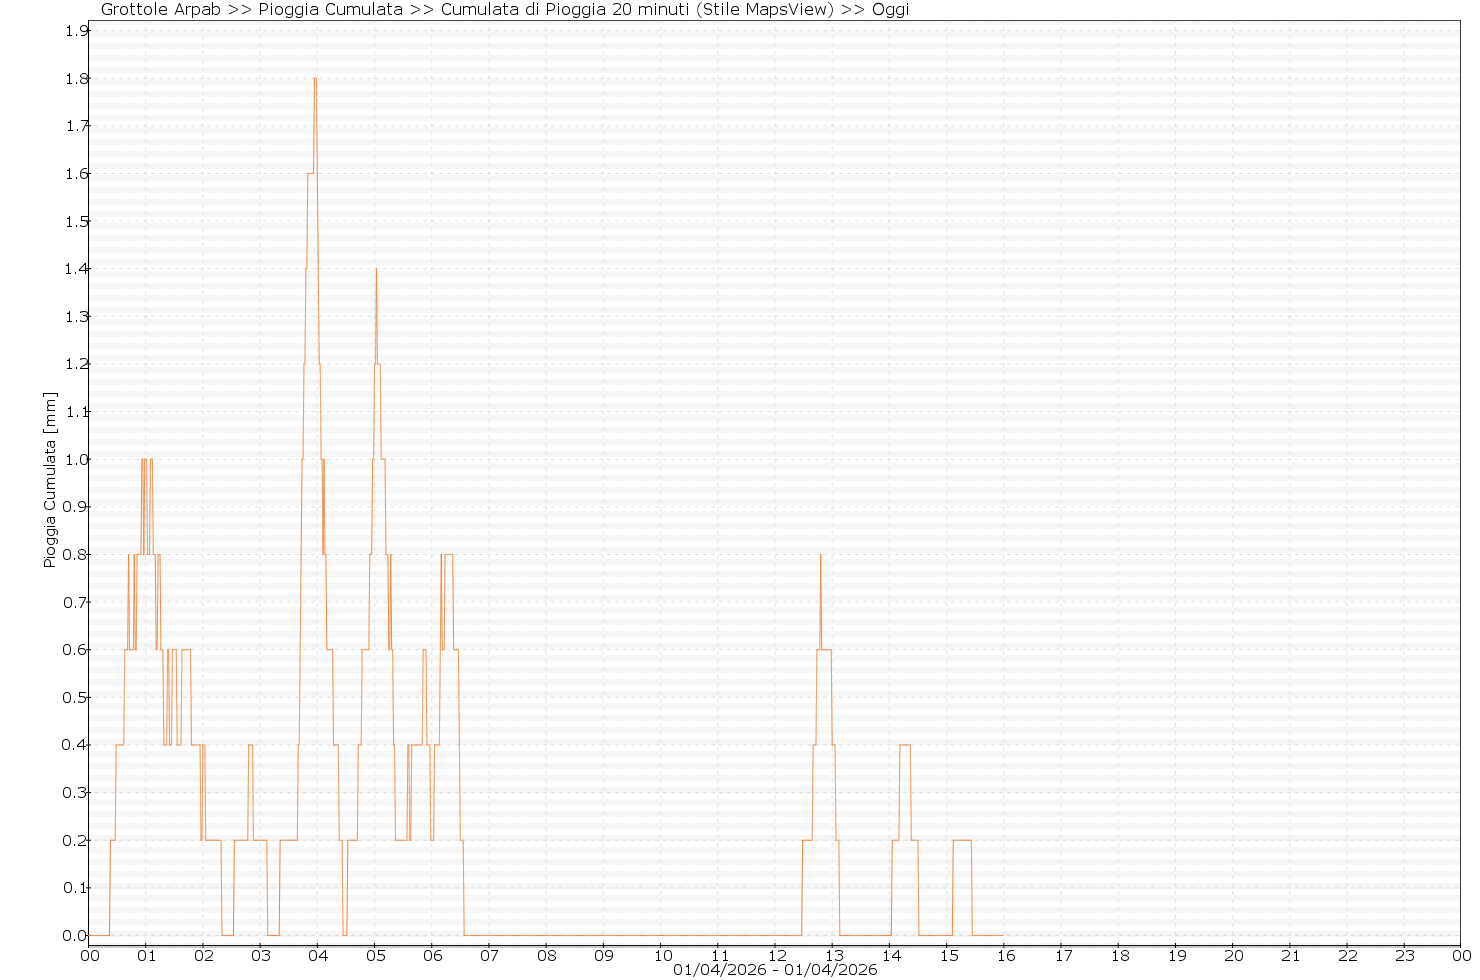The height and width of the screenshot is (980, 1480).
Task: Click the vertical "Pioggia Cumulata [mm]" axis label
Action: 50,480
